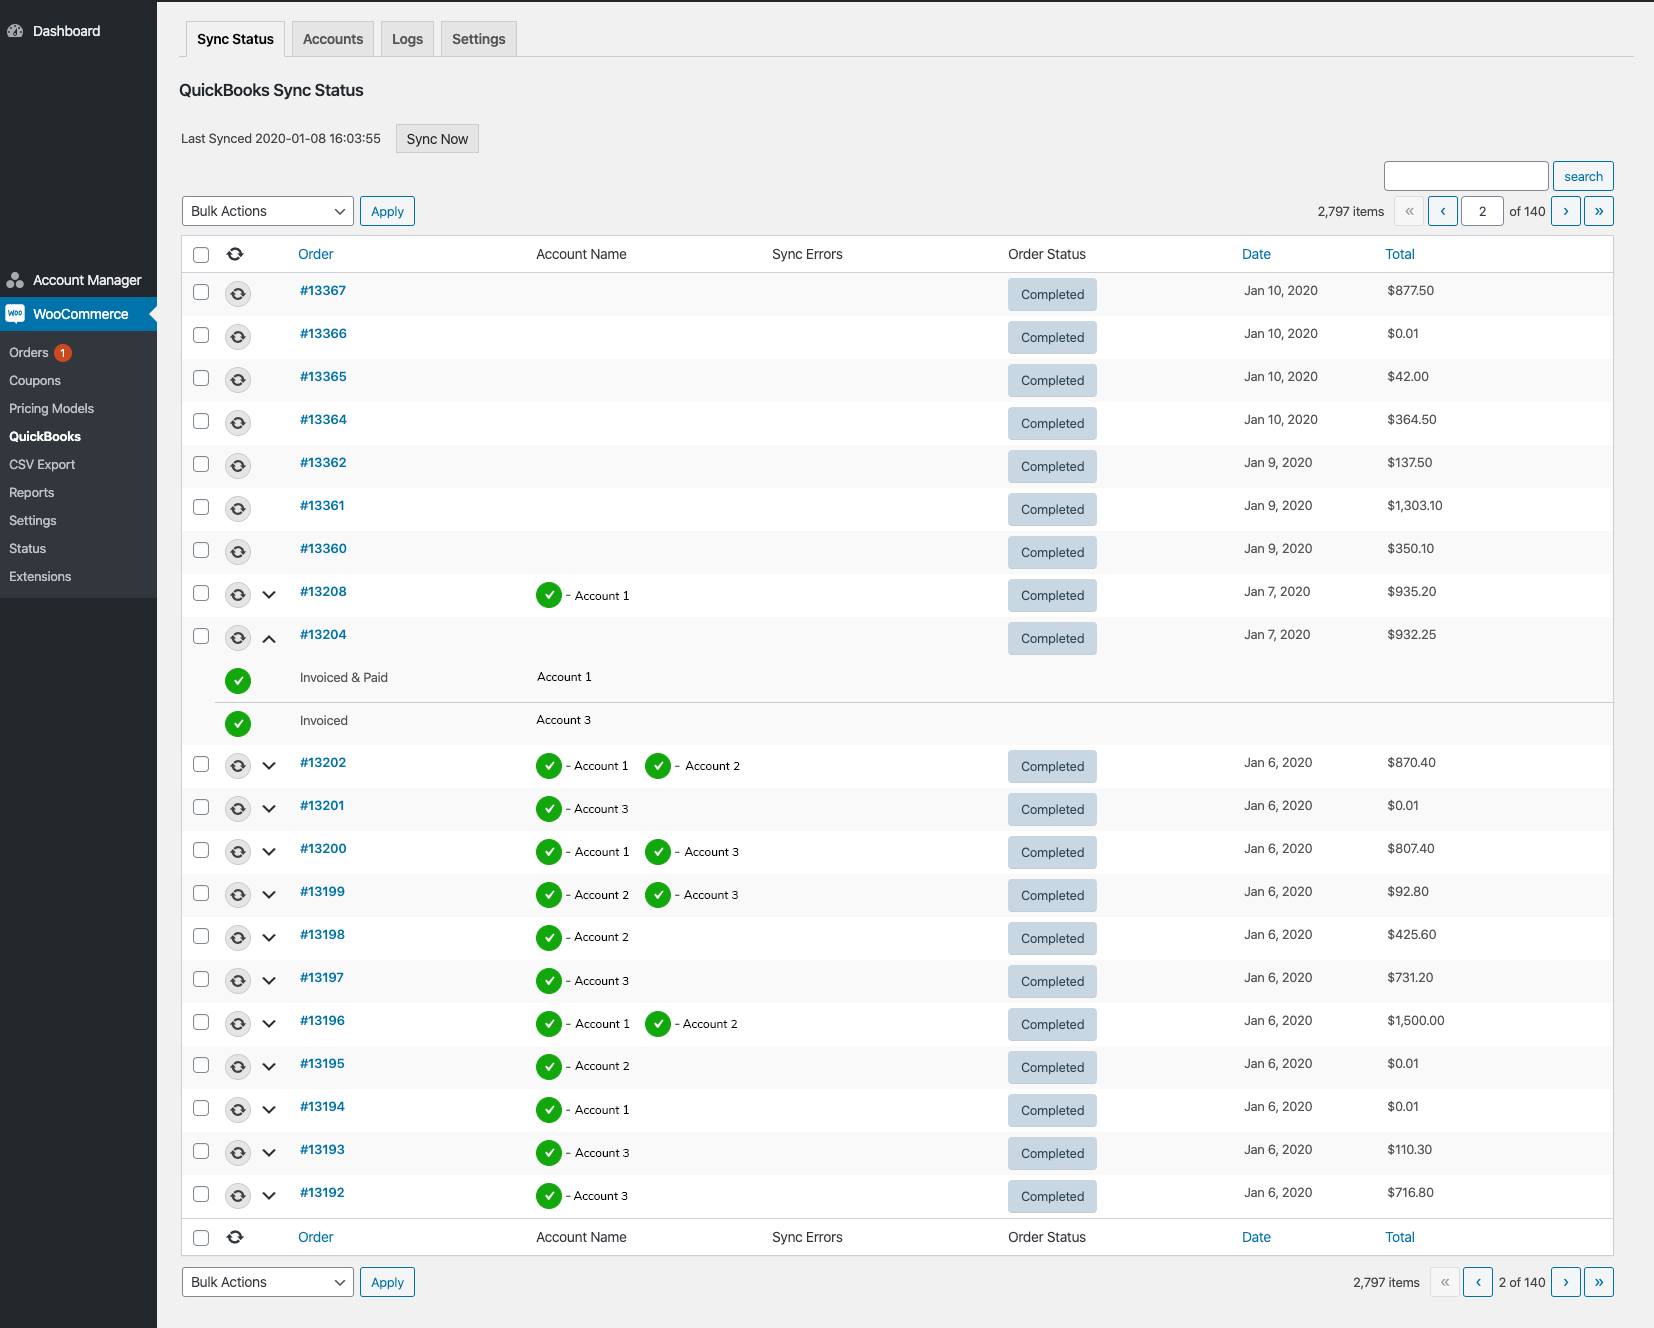Click the sync icon for order #13360
Image resolution: width=1654 pixels, height=1328 pixels.
(x=238, y=552)
